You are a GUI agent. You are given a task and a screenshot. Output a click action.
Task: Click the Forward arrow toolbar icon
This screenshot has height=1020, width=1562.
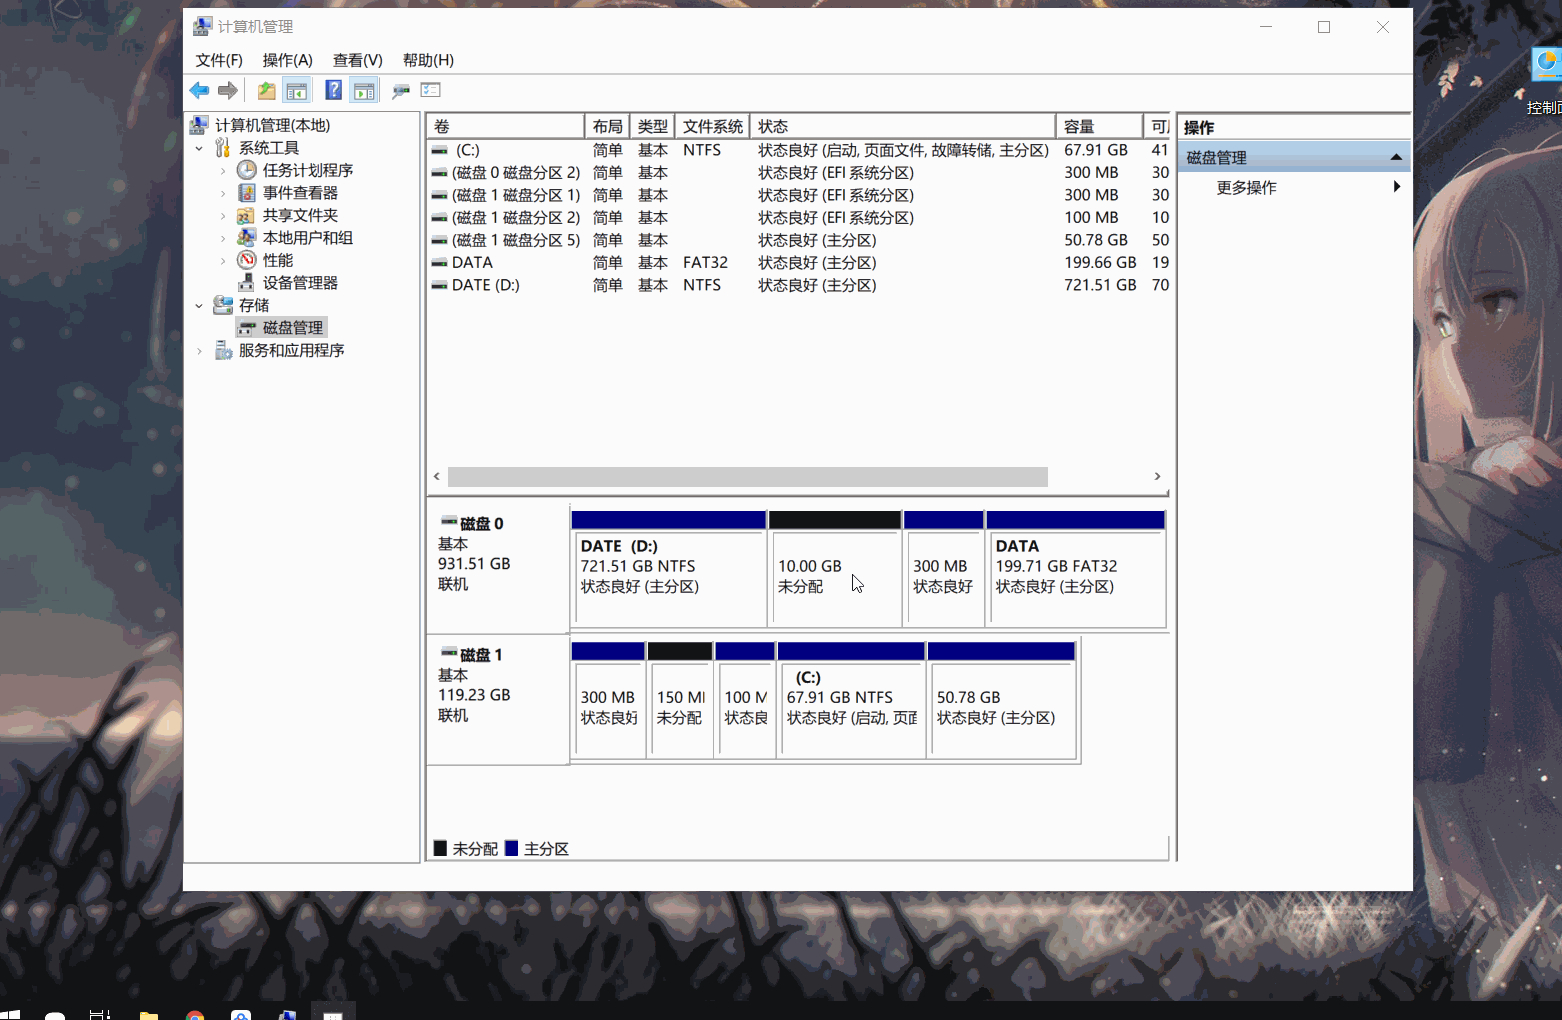coord(228,91)
